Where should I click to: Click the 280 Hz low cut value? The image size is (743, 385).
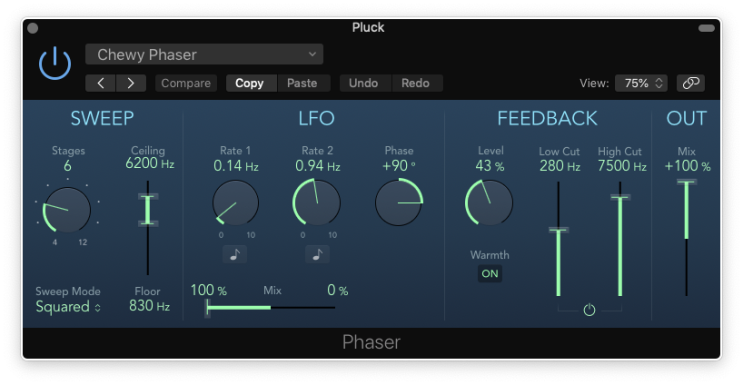pos(560,166)
